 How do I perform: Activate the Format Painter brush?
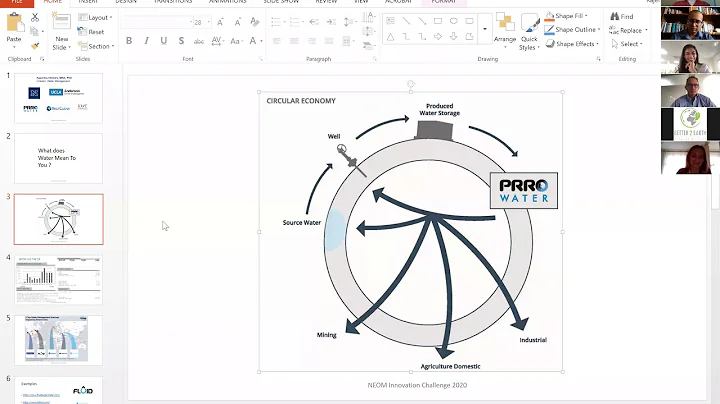[35, 45]
